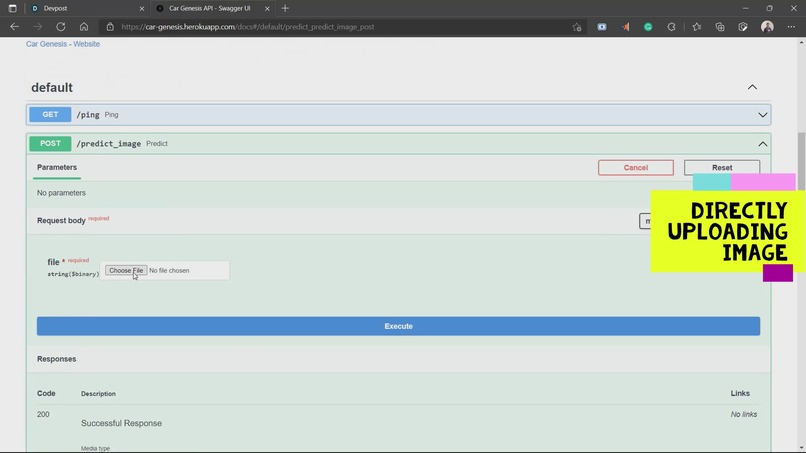Collapse the default section chevron

[x=752, y=87]
